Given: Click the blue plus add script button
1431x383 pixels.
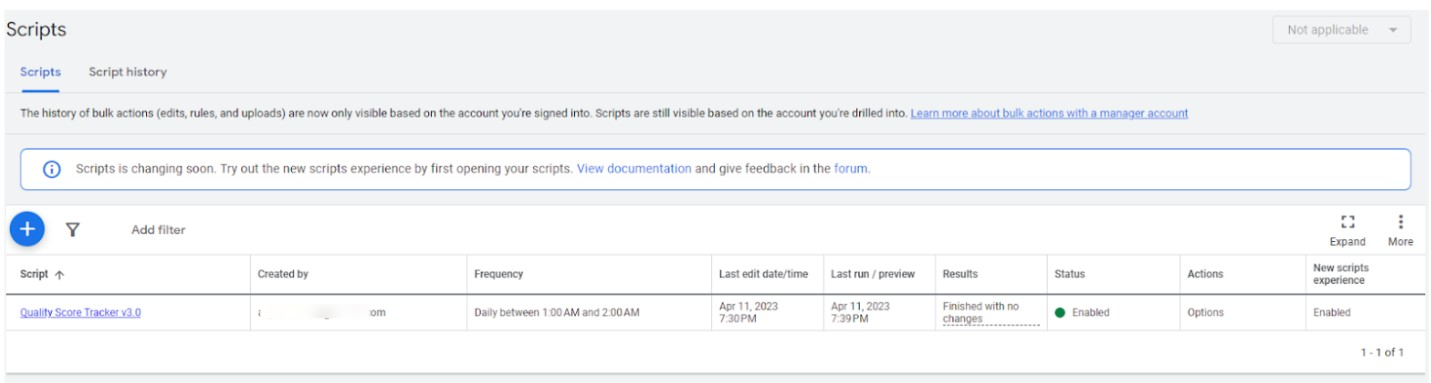Looking at the screenshot, I should coord(27,229).
